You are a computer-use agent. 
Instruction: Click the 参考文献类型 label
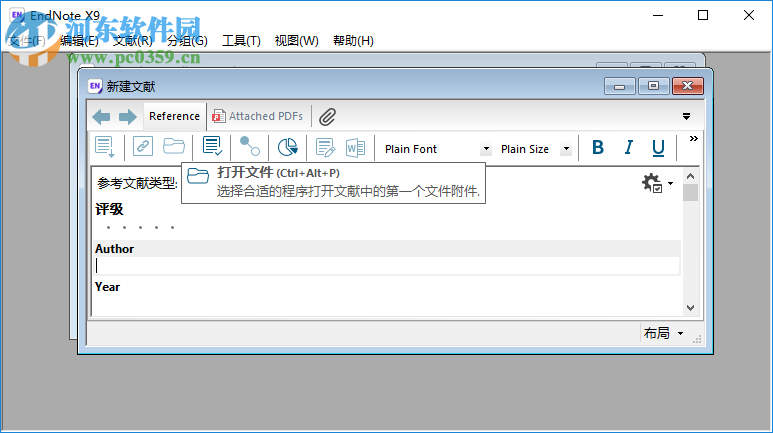[x=137, y=183]
